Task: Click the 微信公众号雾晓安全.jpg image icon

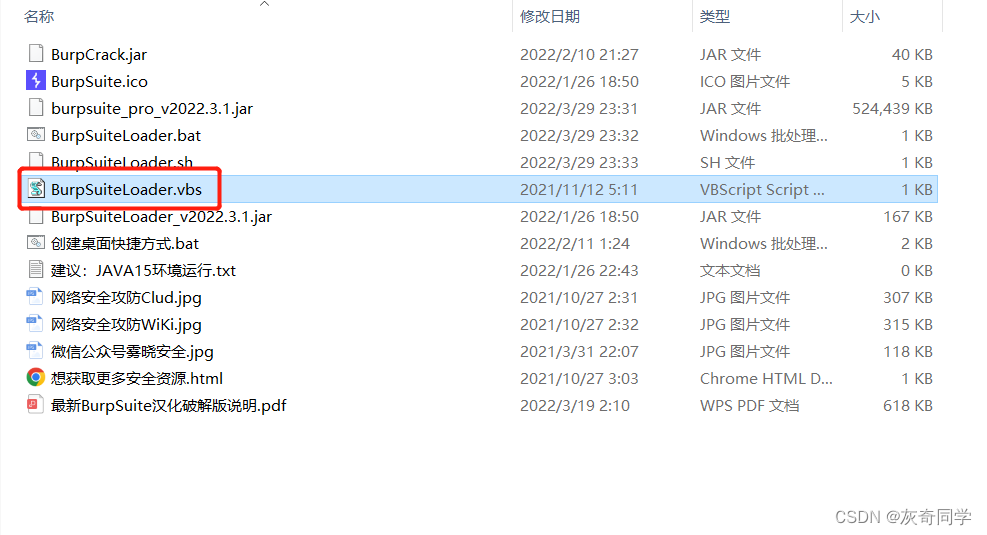Action: (34, 350)
